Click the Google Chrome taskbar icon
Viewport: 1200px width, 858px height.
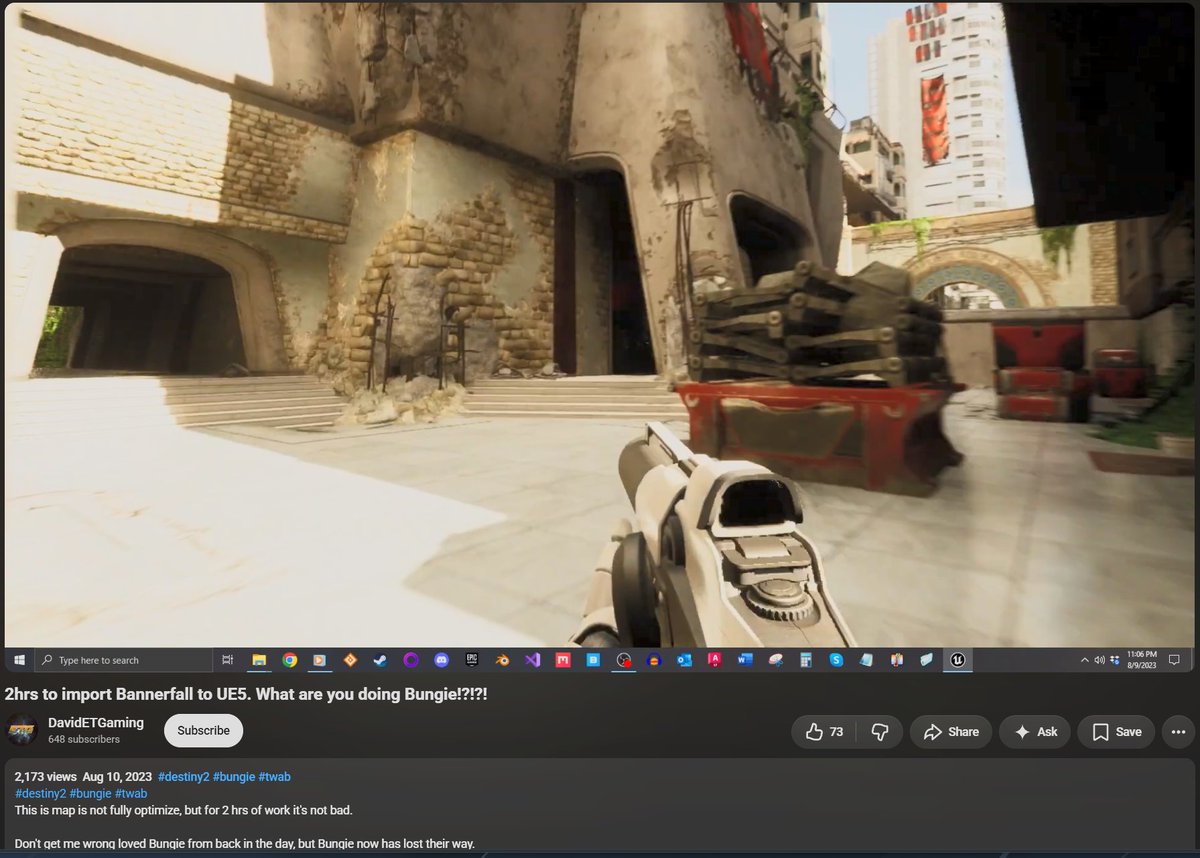tap(289, 660)
